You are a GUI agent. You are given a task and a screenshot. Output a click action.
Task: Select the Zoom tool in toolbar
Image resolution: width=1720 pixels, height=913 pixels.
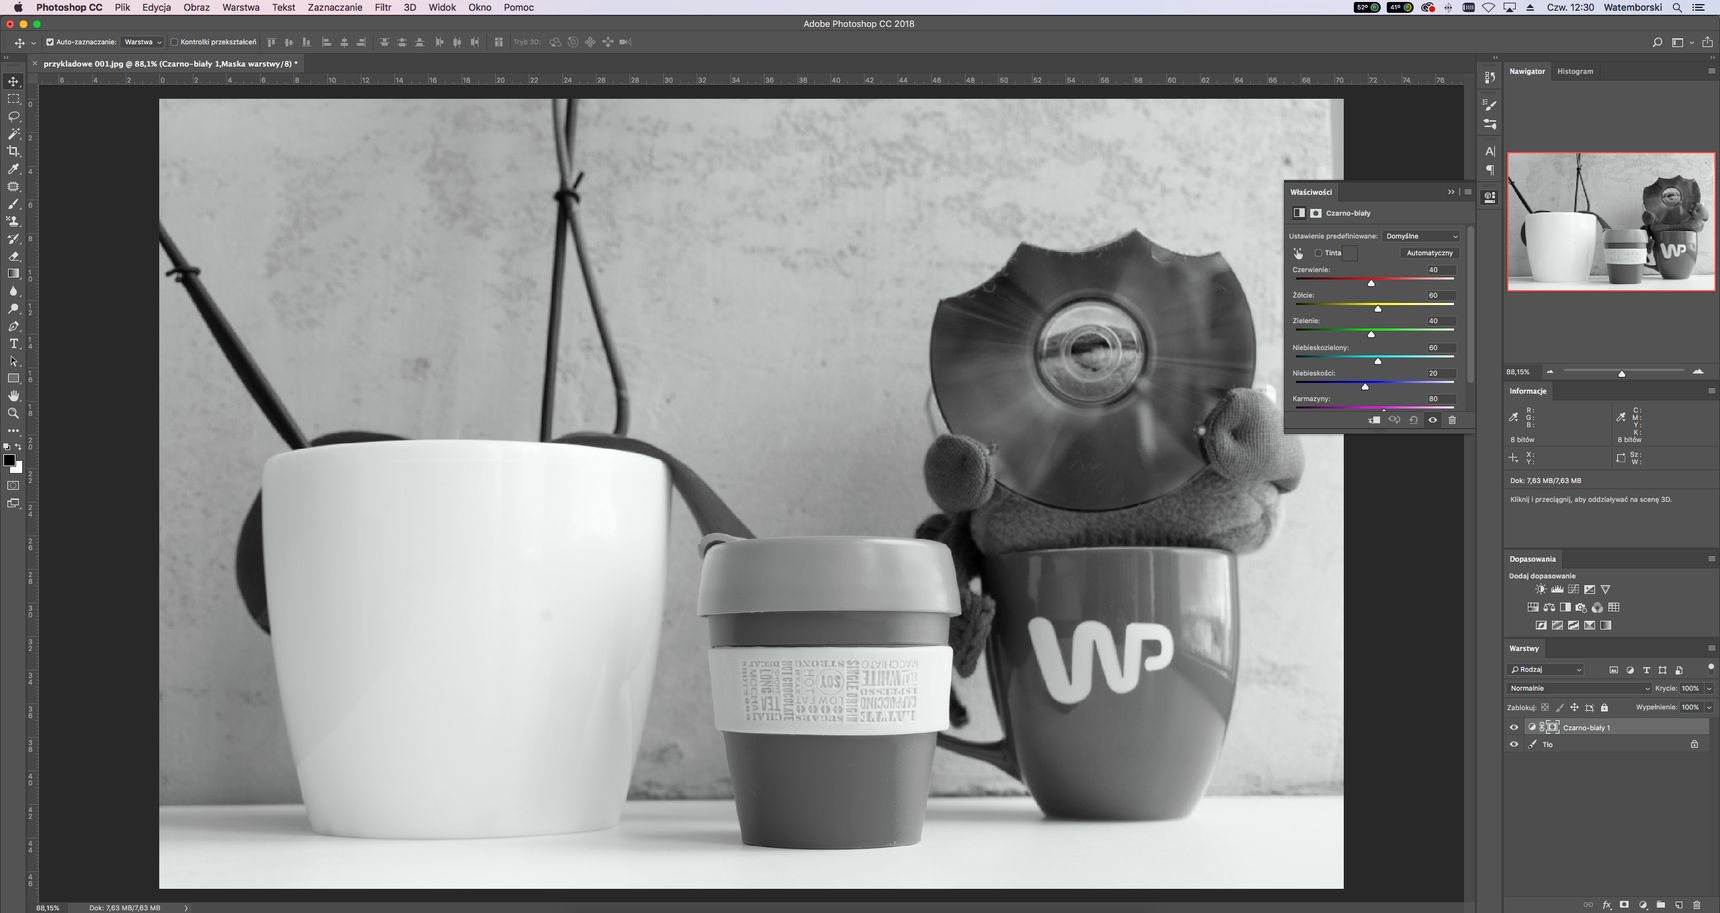tap(13, 413)
